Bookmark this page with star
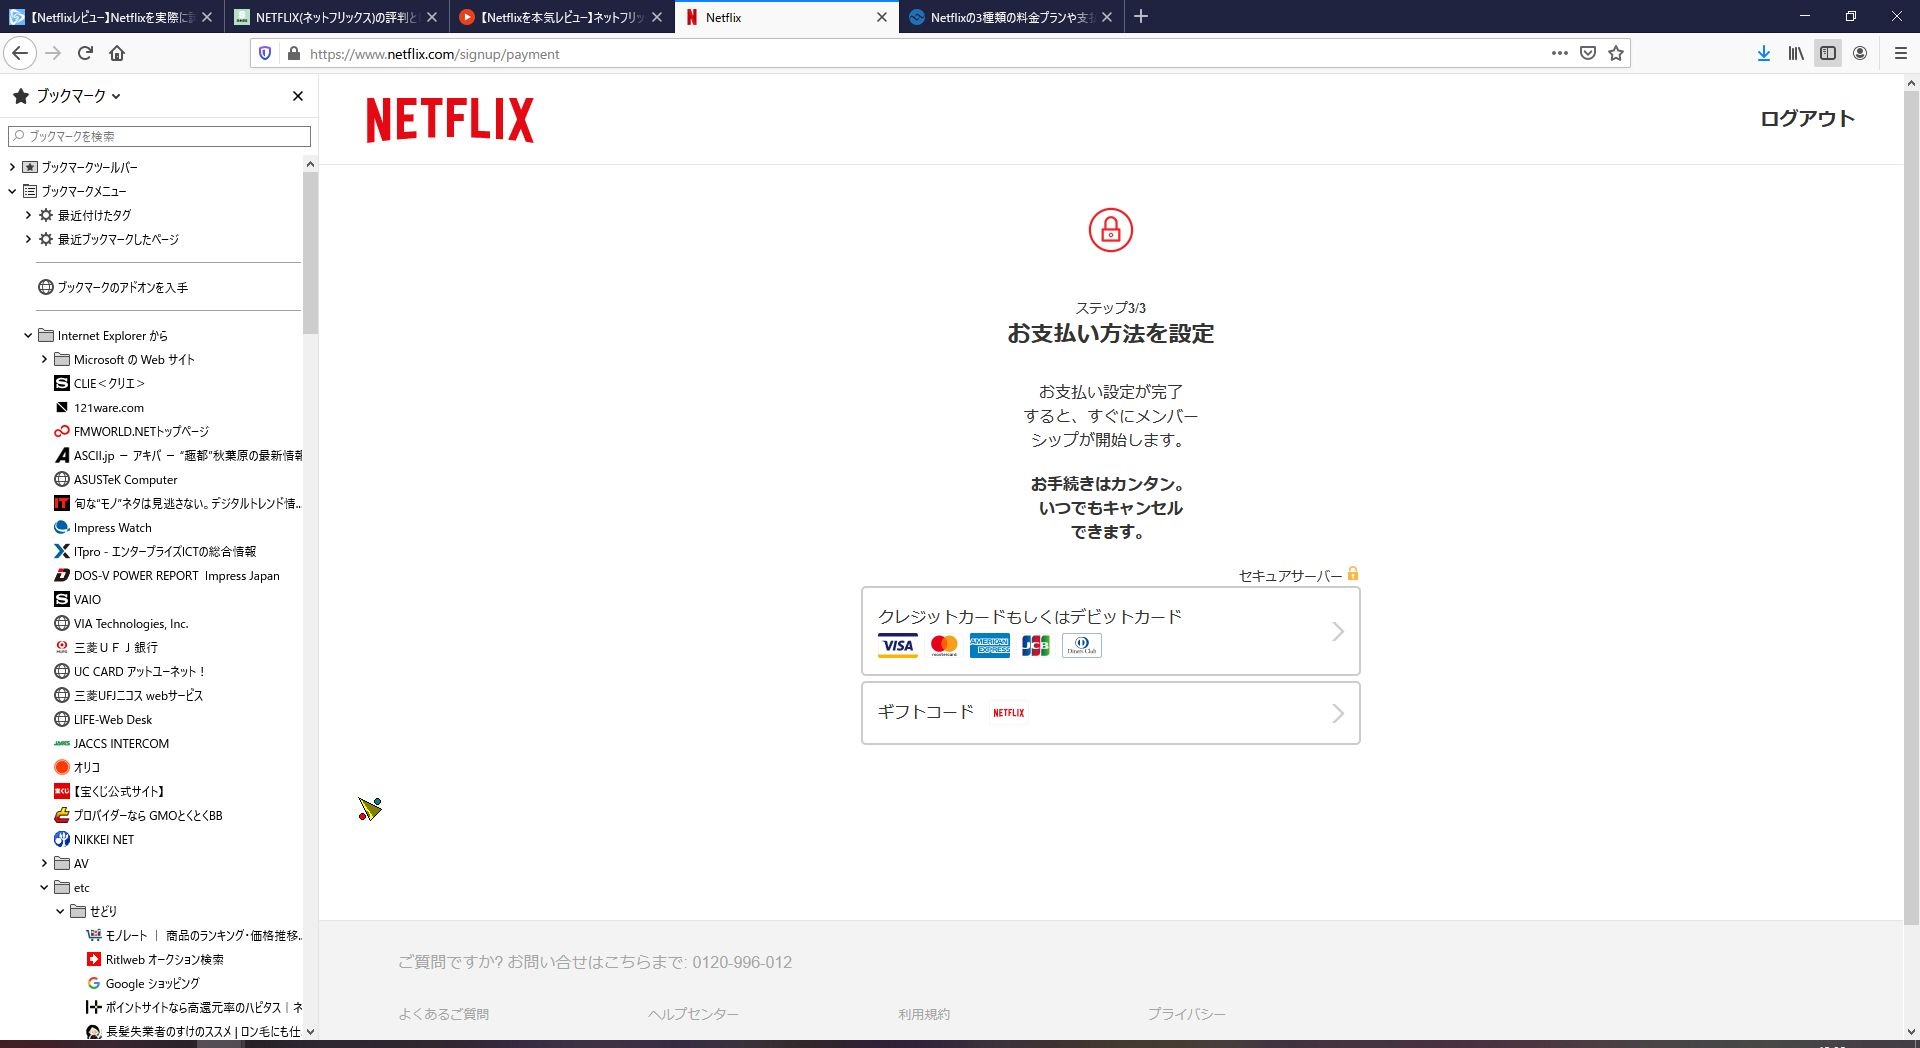This screenshot has height=1048, width=1920. coord(1615,53)
